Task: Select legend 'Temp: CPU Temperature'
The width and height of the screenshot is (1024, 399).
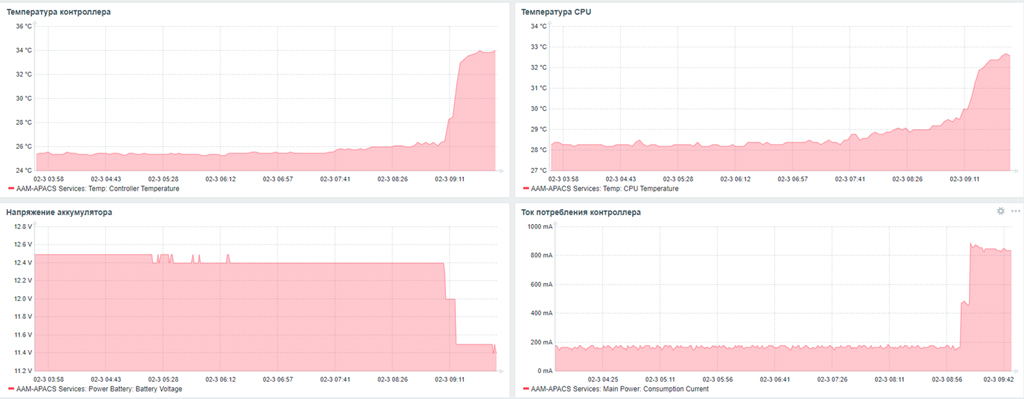Action: coord(604,189)
